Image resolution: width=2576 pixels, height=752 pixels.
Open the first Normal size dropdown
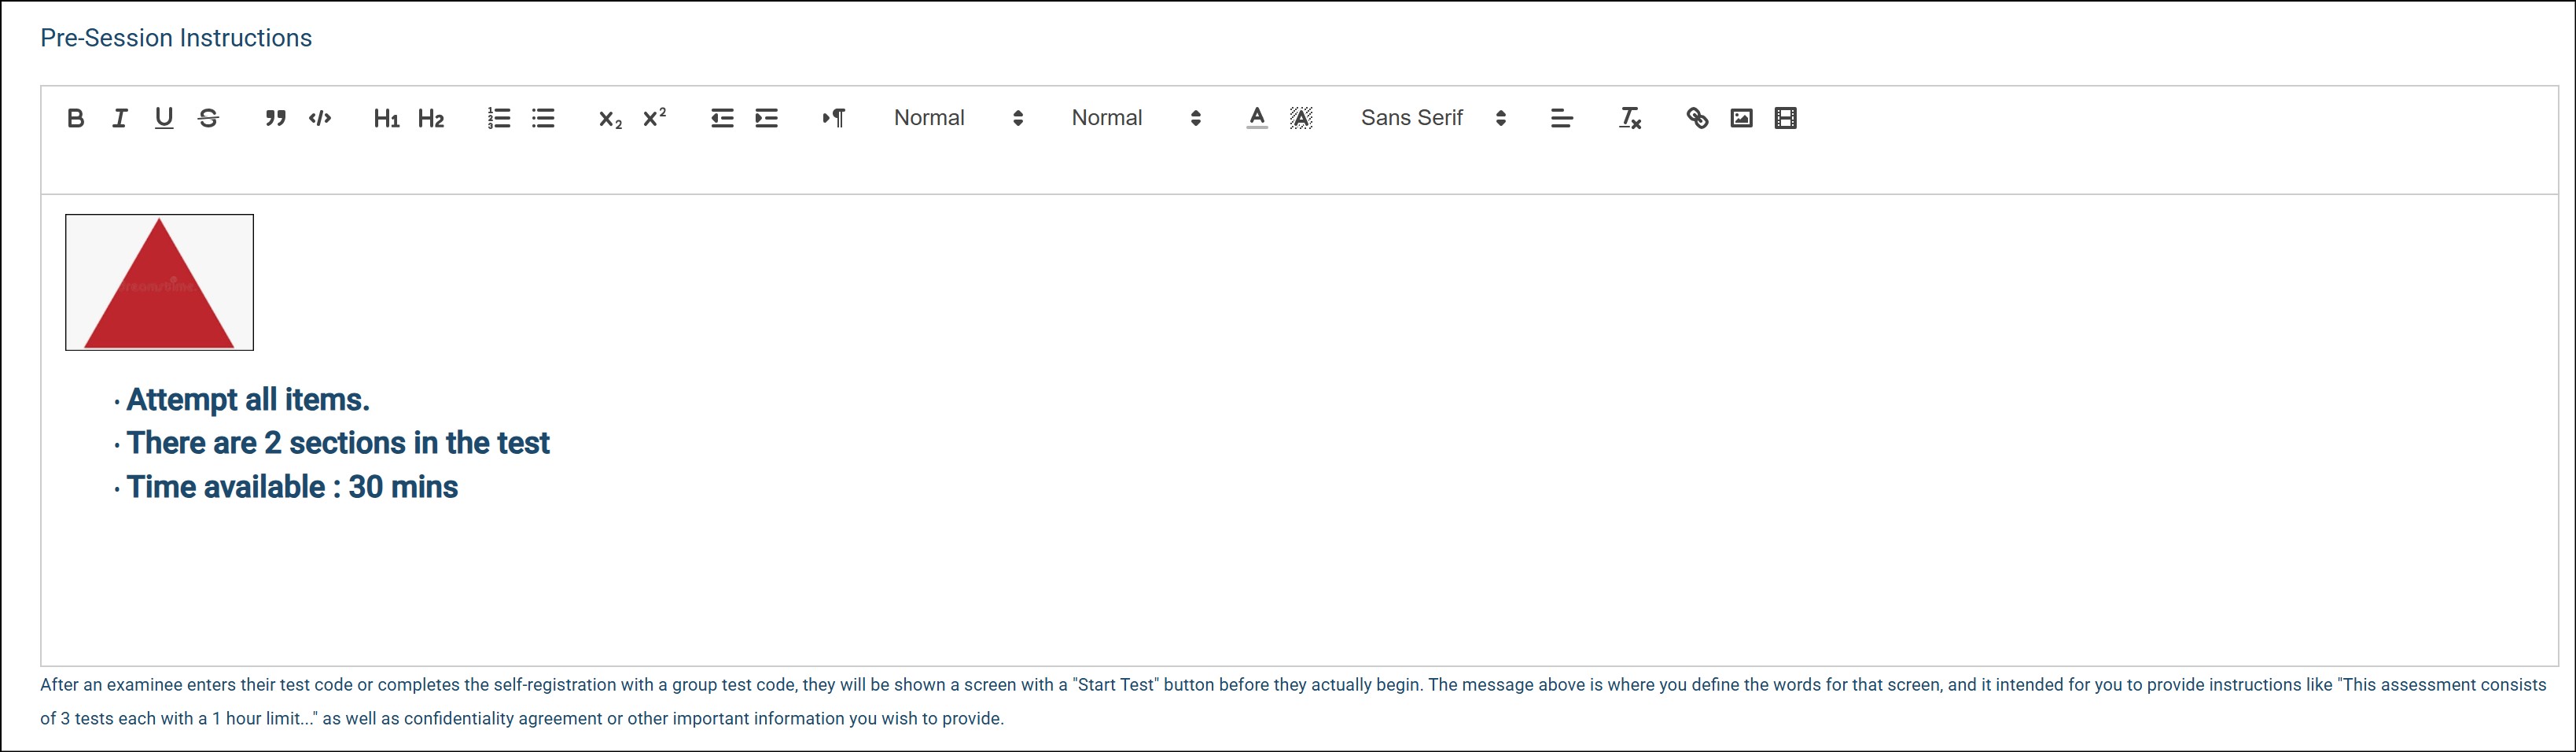coord(958,118)
